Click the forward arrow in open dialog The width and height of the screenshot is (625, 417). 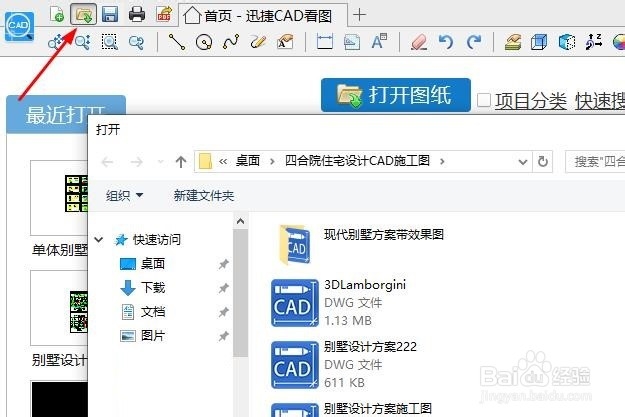click(x=136, y=162)
